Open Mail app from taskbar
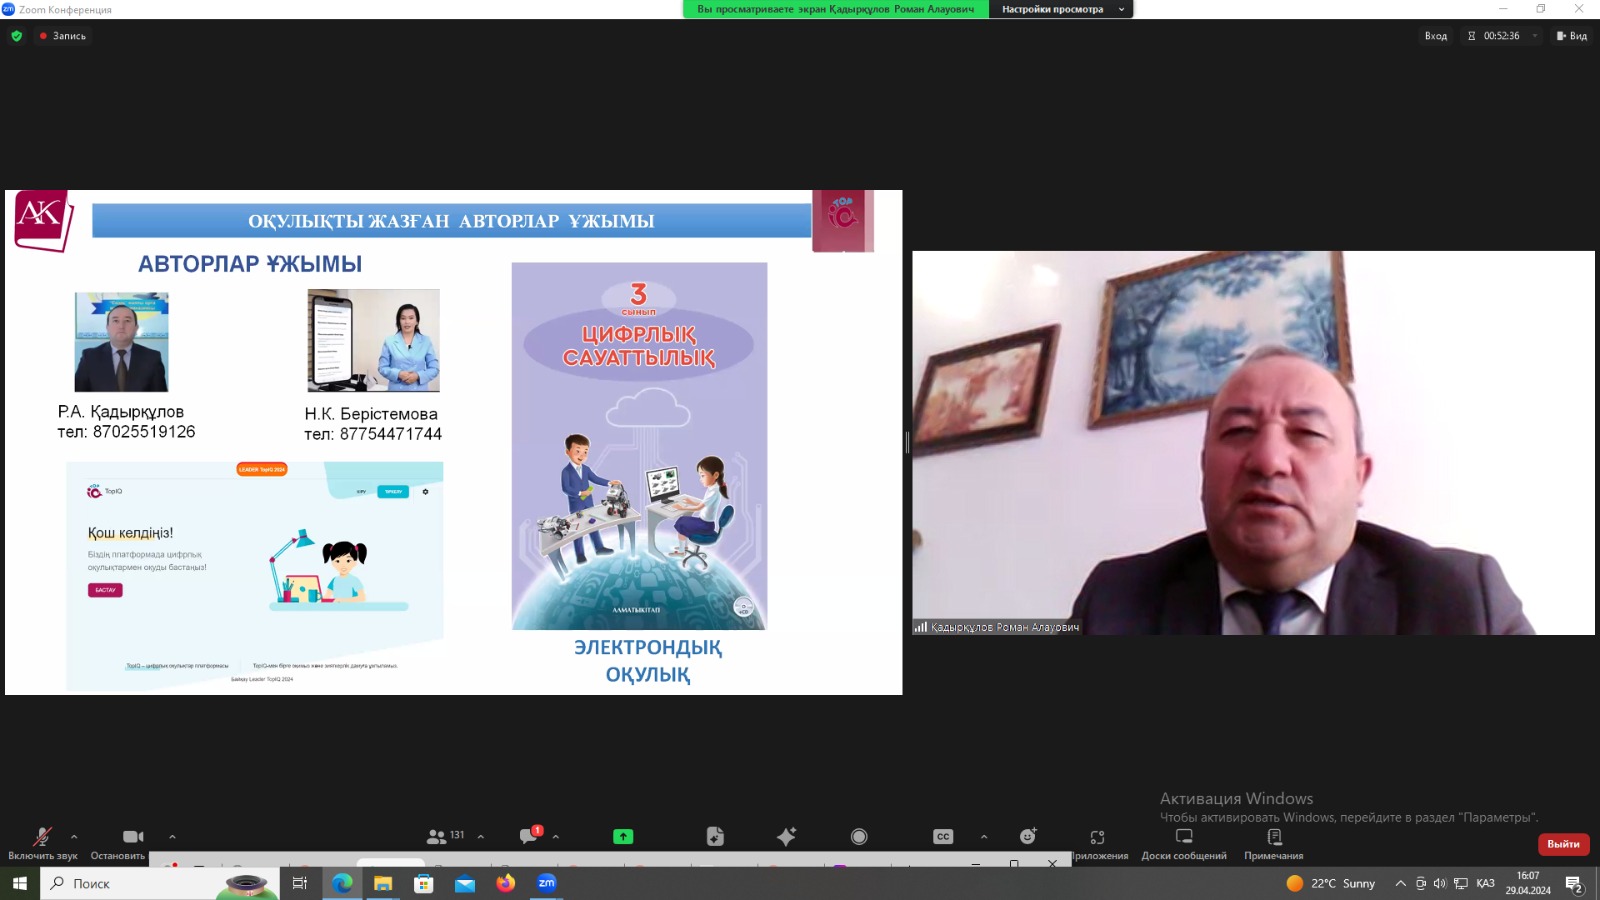The width and height of the screenshot is (1600, 900). [465, 883]
